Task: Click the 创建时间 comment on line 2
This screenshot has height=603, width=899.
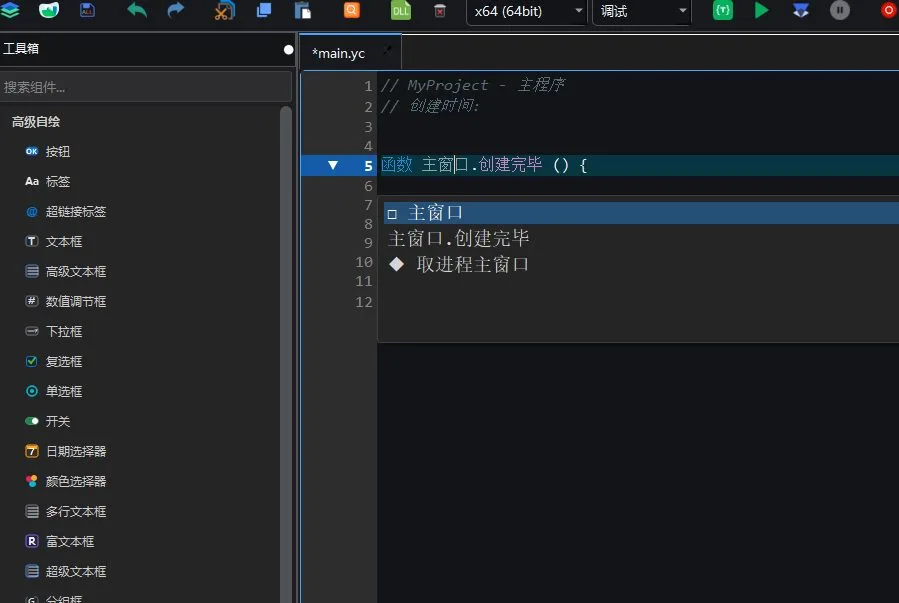Action: click(x=444, y=105)
